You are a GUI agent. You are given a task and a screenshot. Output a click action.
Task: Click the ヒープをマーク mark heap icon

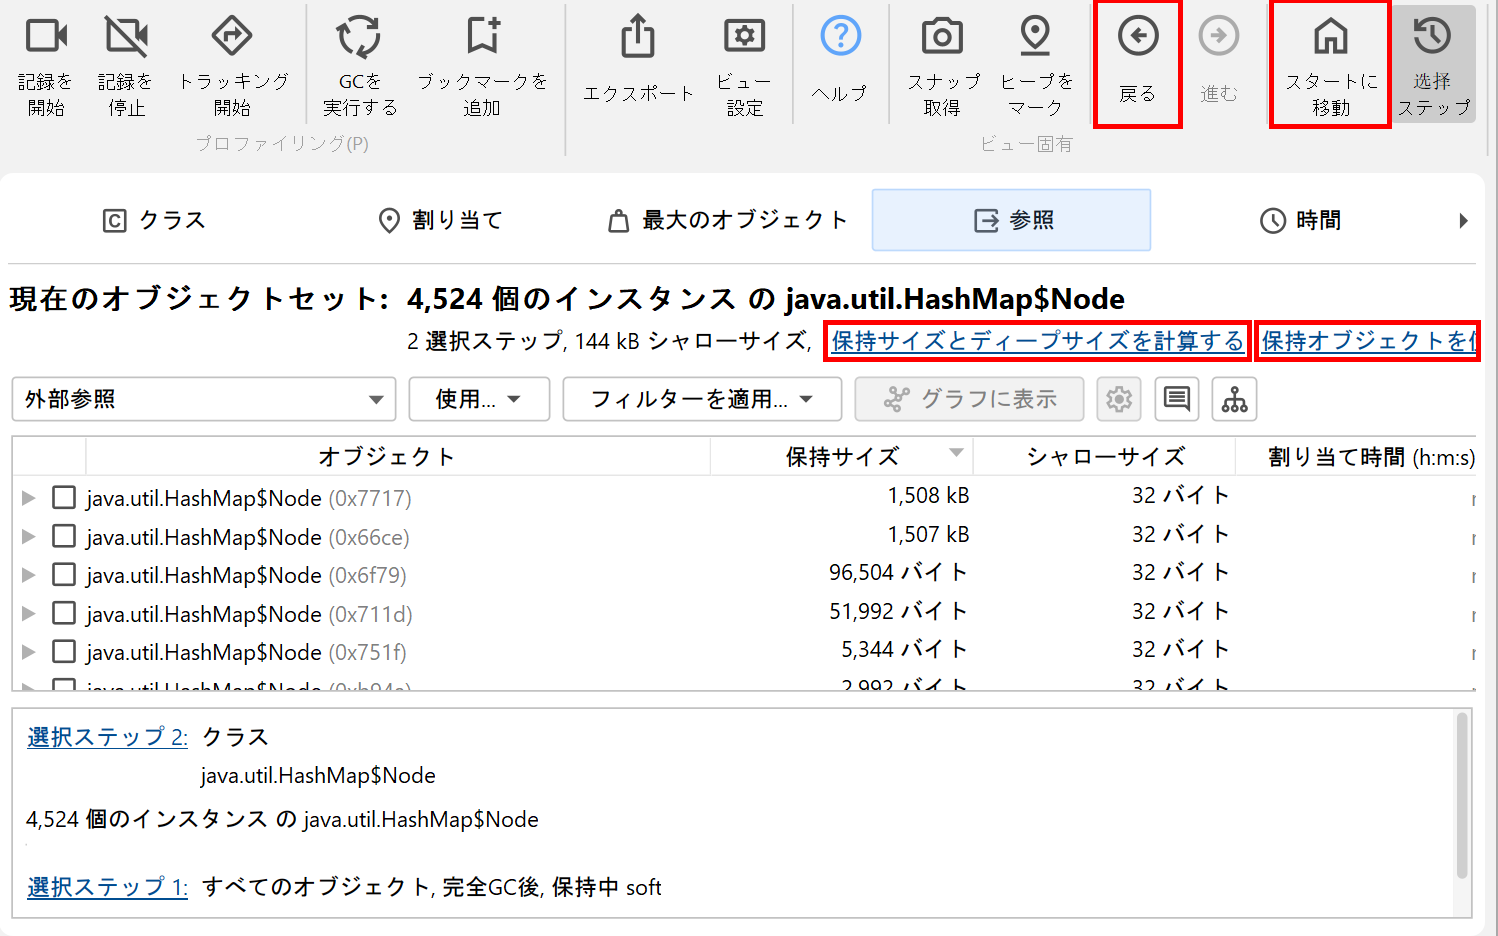(x=1035, y=38)
